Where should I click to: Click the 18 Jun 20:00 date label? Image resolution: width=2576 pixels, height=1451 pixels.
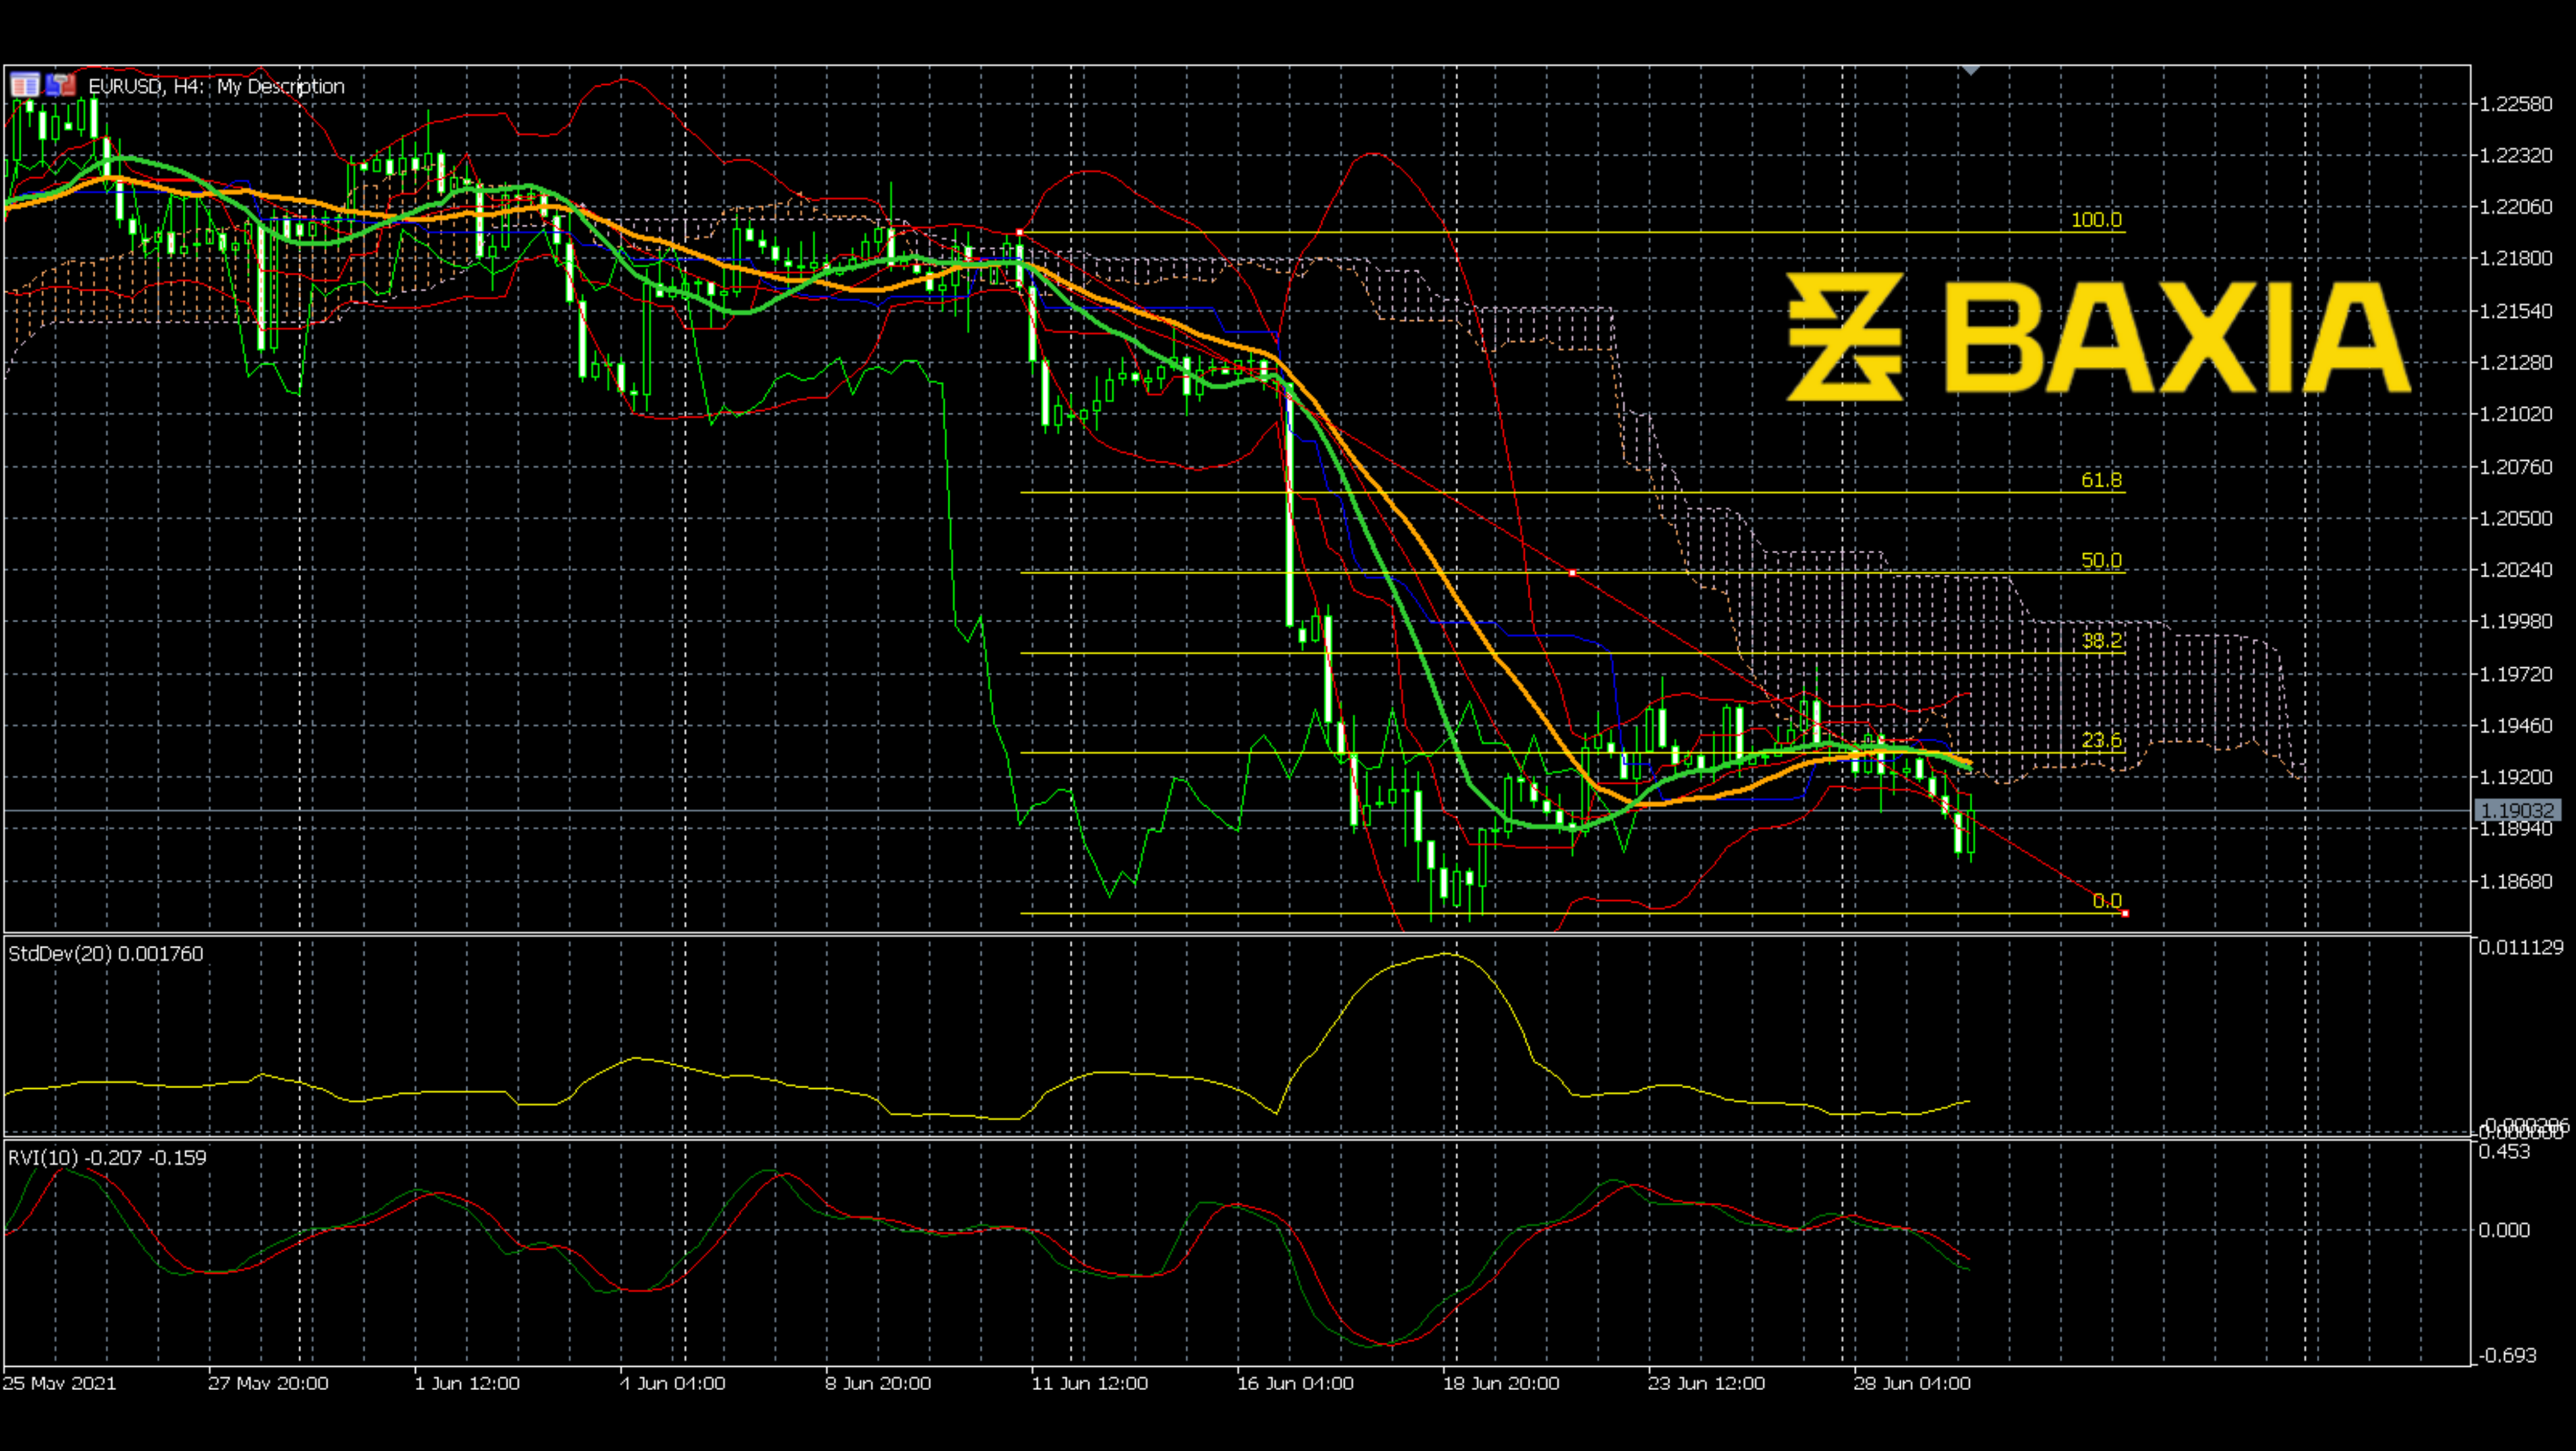pyautogui.click(x=1501, y=1383)
